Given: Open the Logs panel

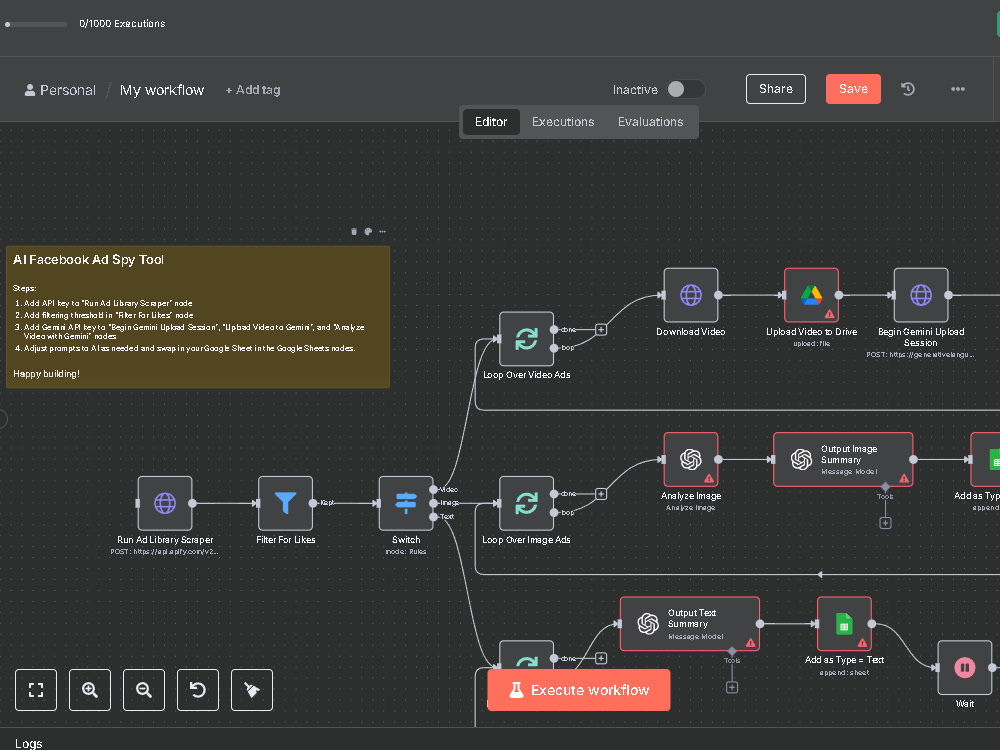Looking at the screenshot, I should pos(29,744).
